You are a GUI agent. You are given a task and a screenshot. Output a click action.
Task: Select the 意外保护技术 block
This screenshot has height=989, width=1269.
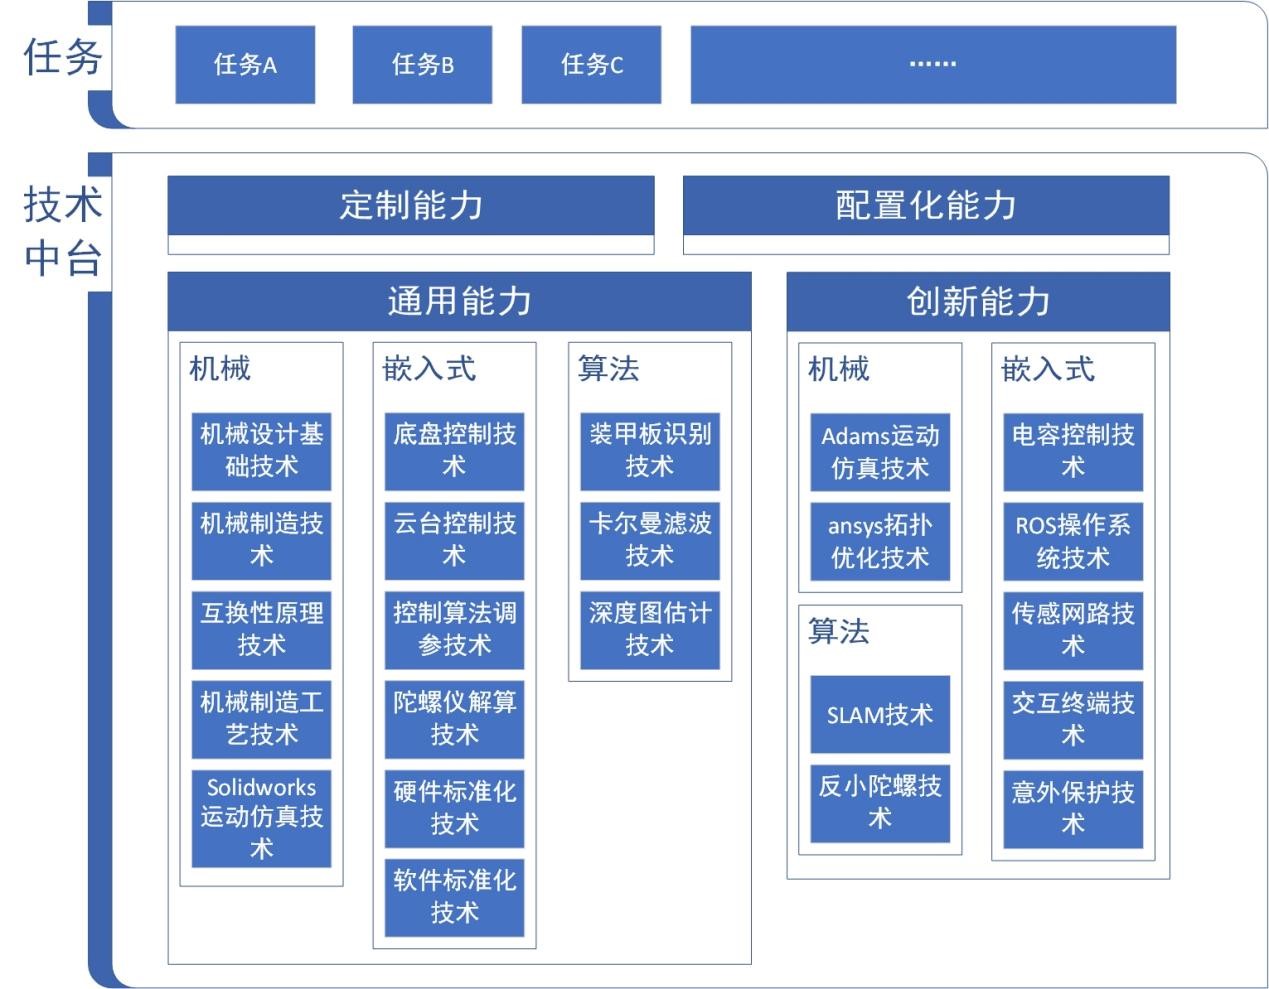(1073, 809)
